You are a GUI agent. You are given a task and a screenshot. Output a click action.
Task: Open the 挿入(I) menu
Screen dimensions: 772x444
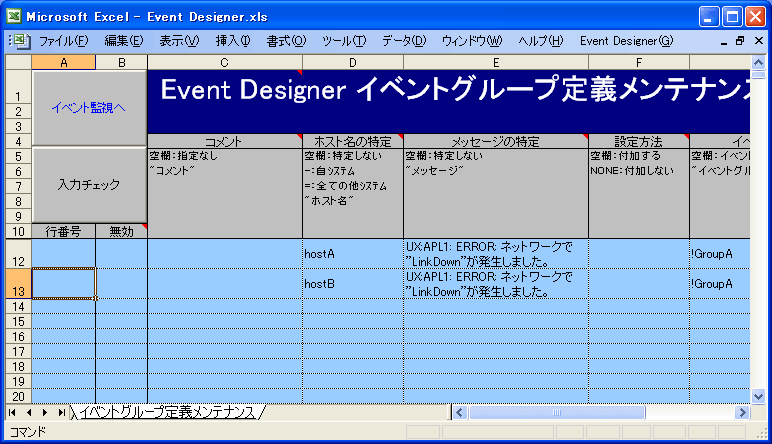pyautogui.click(x=233, y=41)
